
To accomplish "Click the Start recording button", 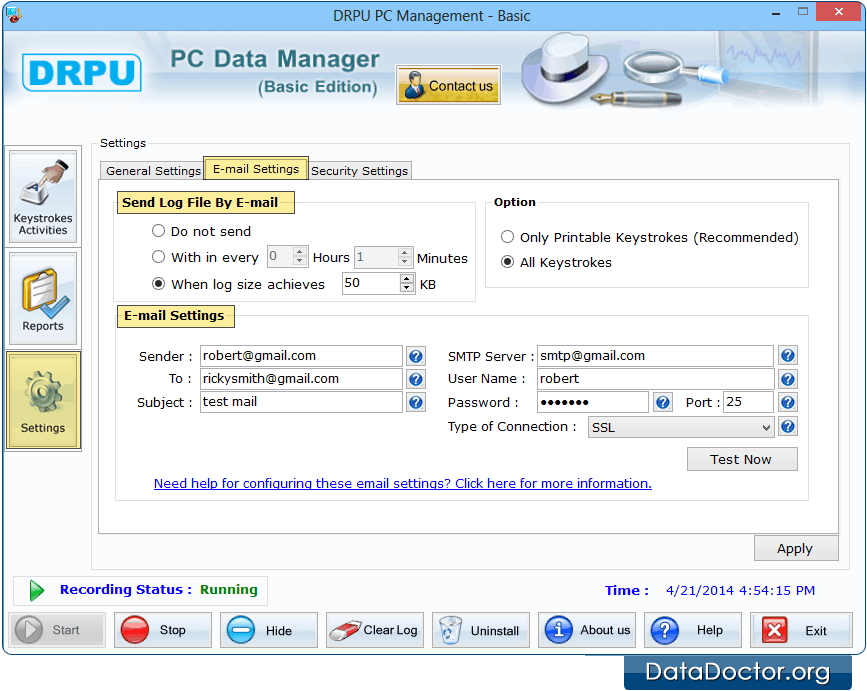I will [57, 630].
